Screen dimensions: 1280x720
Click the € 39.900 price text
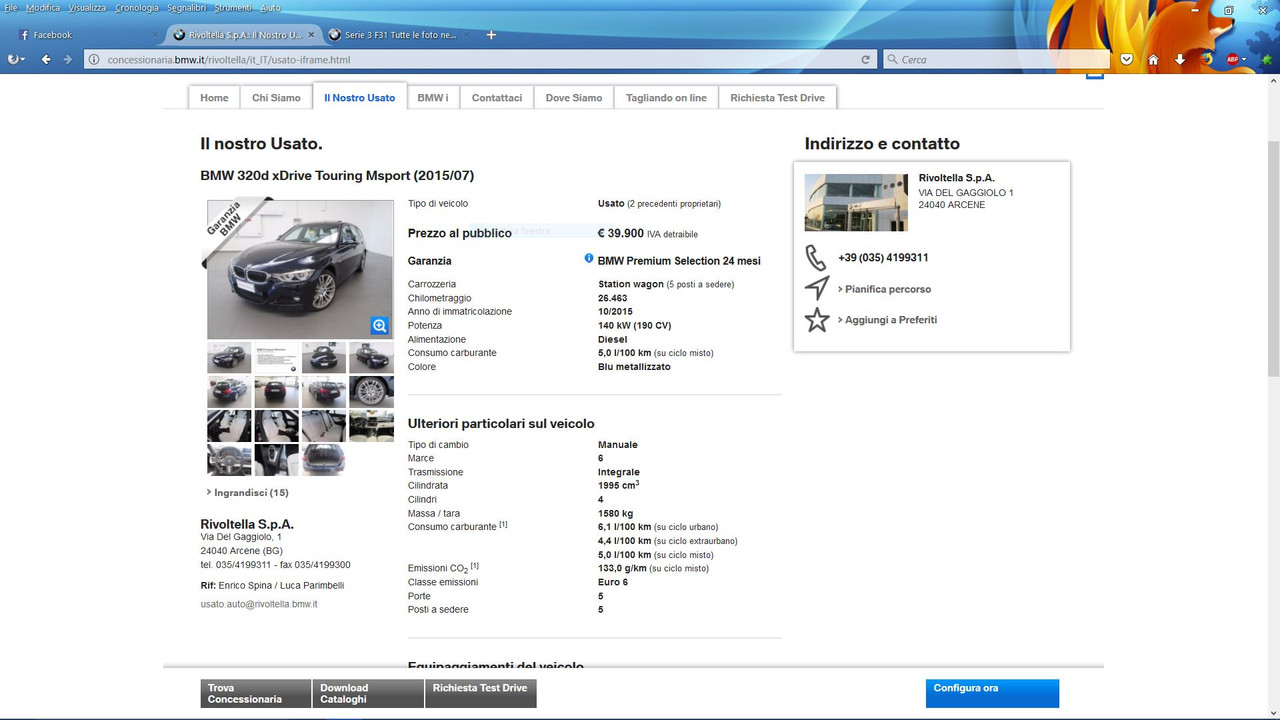pos(621,233)
